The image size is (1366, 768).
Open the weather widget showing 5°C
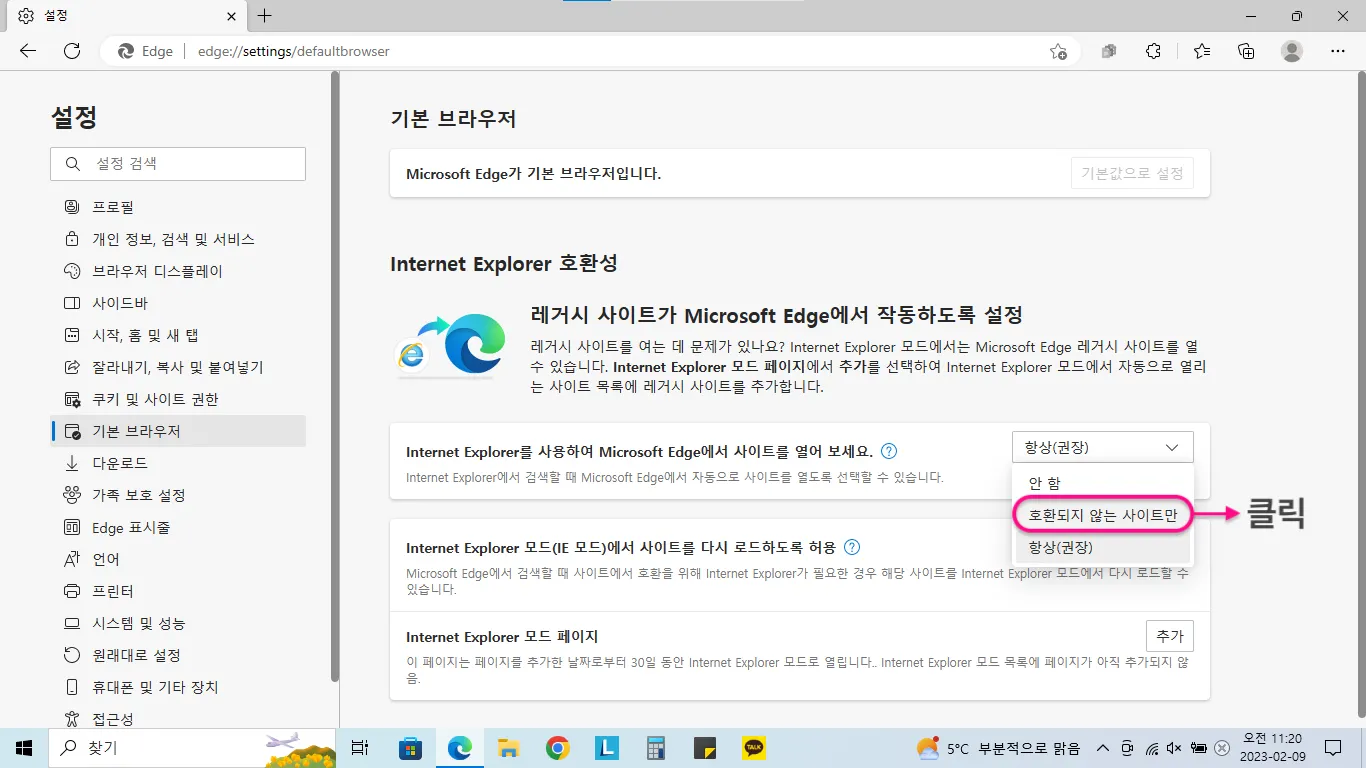click(998, 748)
